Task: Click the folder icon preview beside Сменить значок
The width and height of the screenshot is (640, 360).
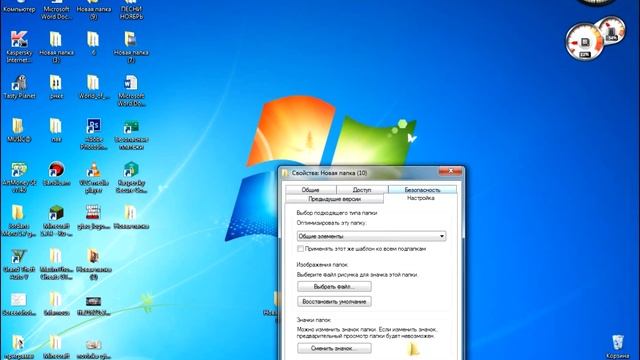Action: [413, 349]
